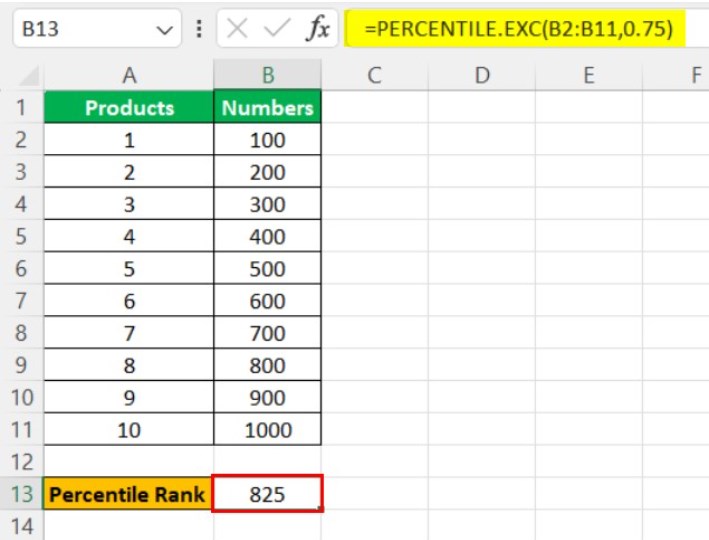Select row 4 header
709x540 pixels.
(x=21, y=204)
